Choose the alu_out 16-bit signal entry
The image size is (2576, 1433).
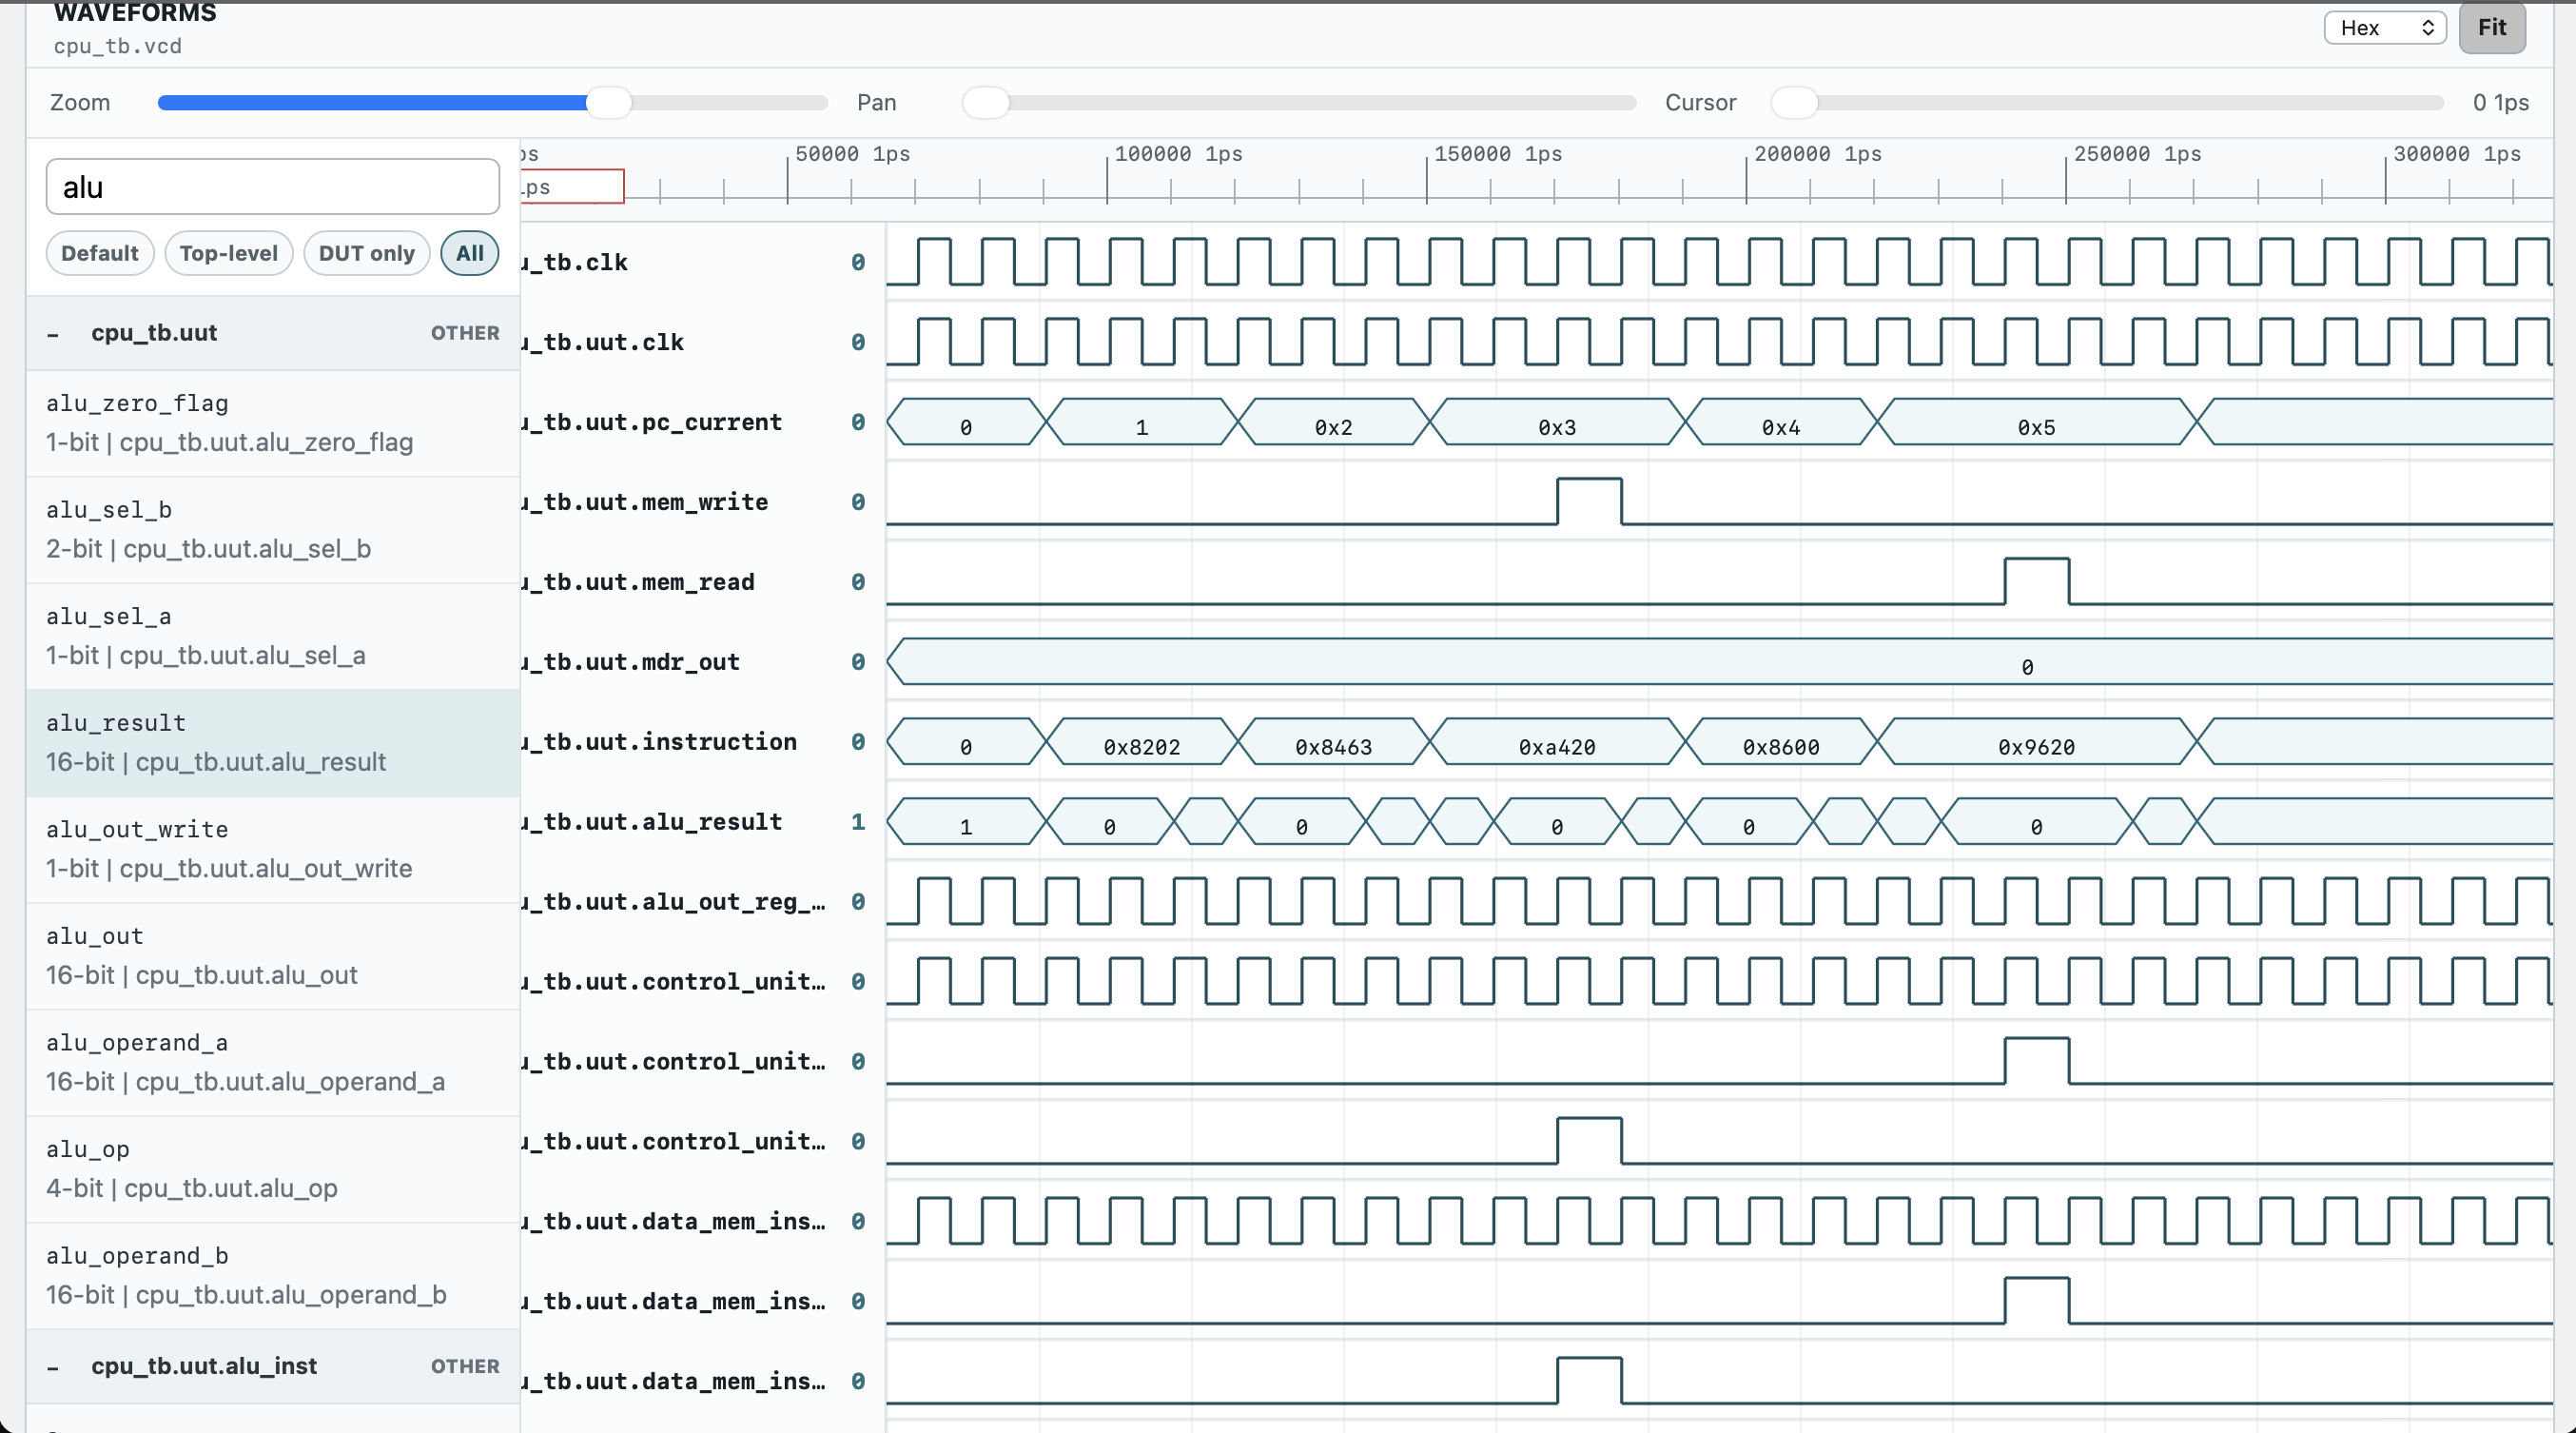click(273, 956)
